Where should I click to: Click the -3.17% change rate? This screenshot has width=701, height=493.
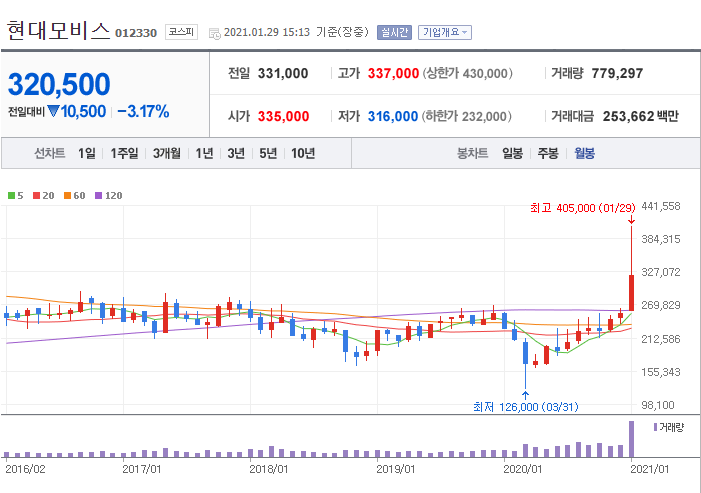point(143,111)
